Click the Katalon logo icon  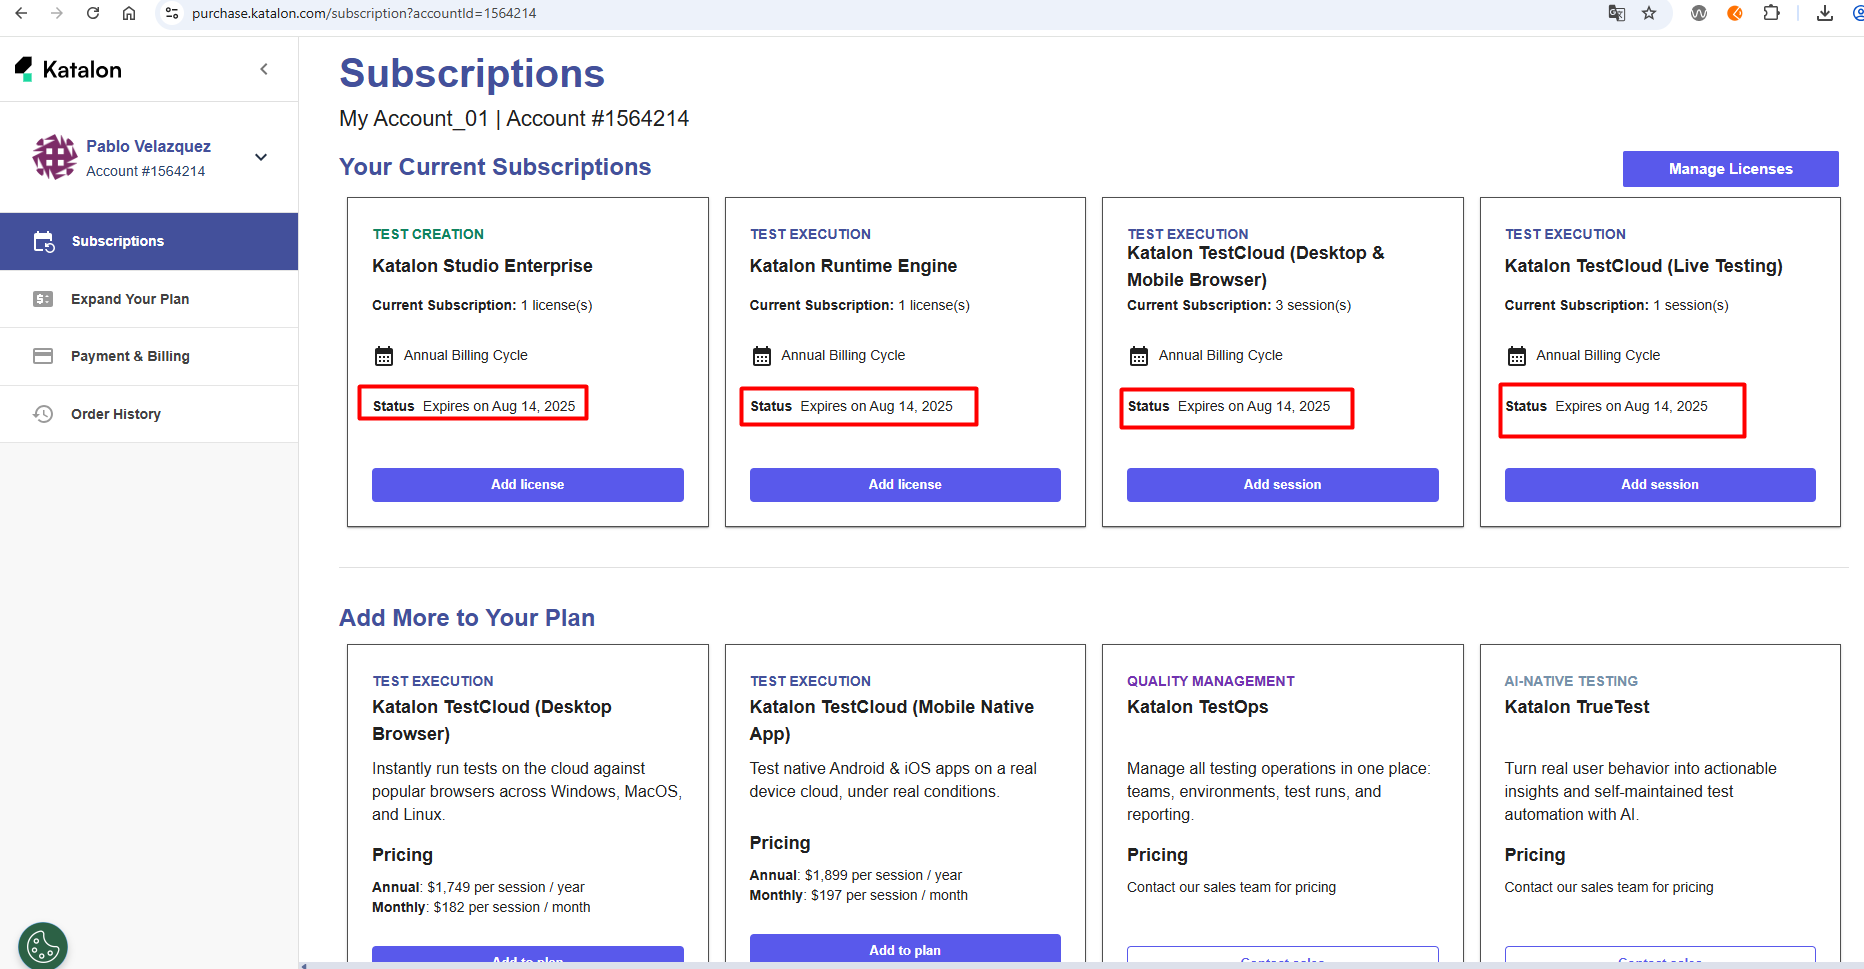click(x=24, y=69)
